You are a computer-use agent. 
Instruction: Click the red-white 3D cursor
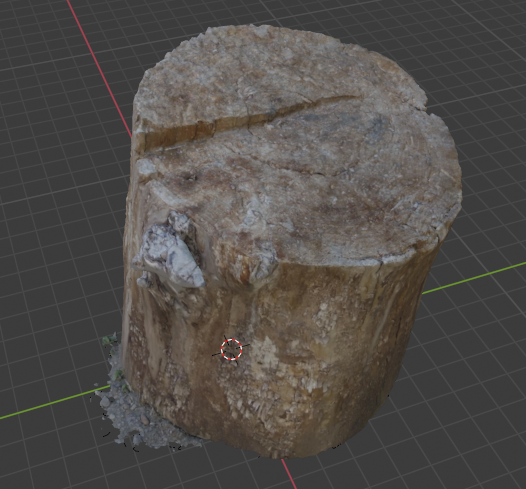231,349
